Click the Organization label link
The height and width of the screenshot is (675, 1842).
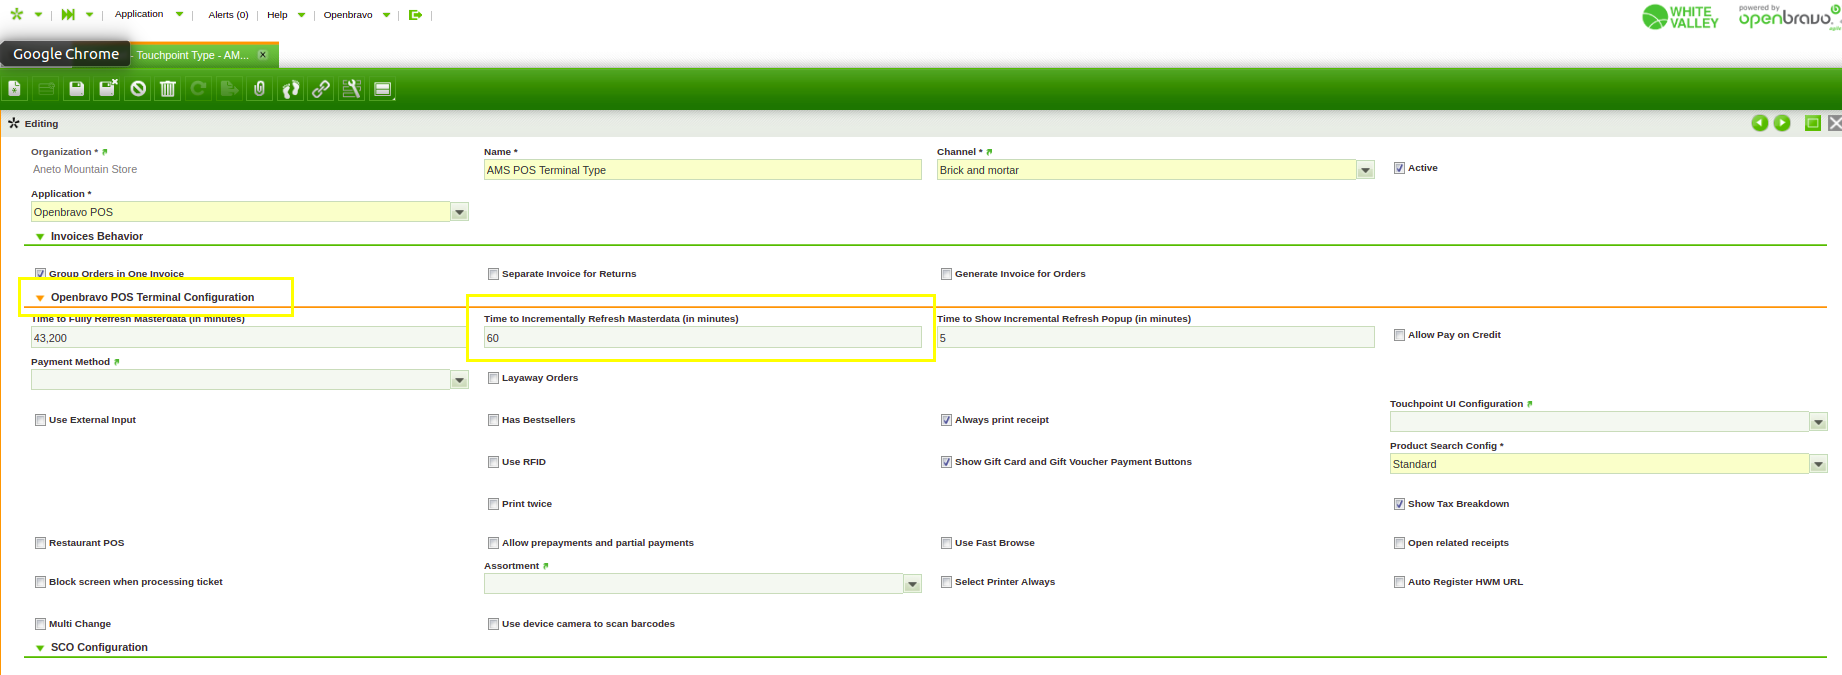click(61, 152)
